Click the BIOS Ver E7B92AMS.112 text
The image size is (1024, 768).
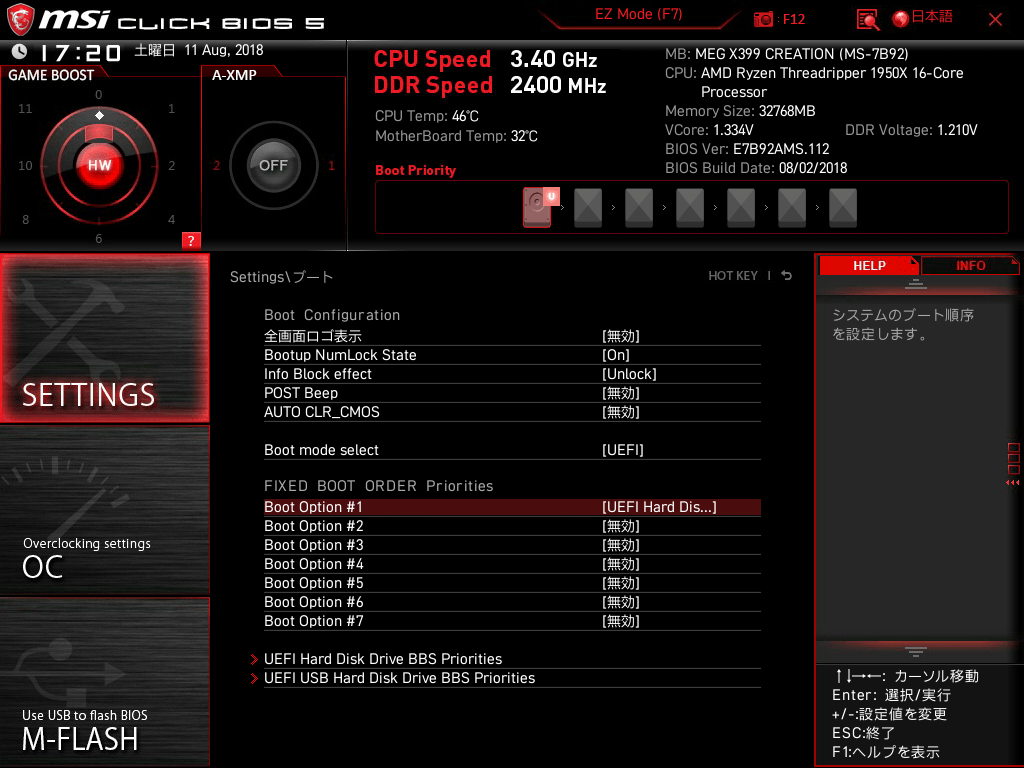[747, 149]
